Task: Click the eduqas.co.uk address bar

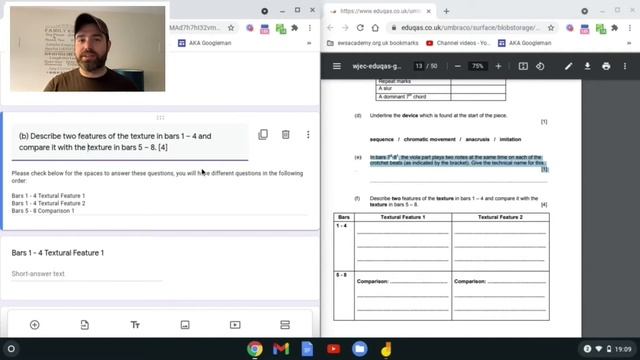Action: 470,28
